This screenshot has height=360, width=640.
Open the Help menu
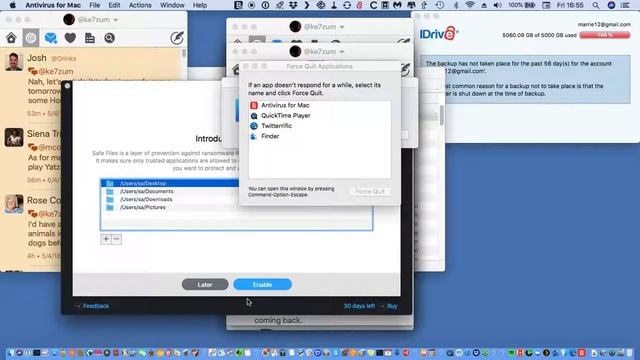[200, 5]
